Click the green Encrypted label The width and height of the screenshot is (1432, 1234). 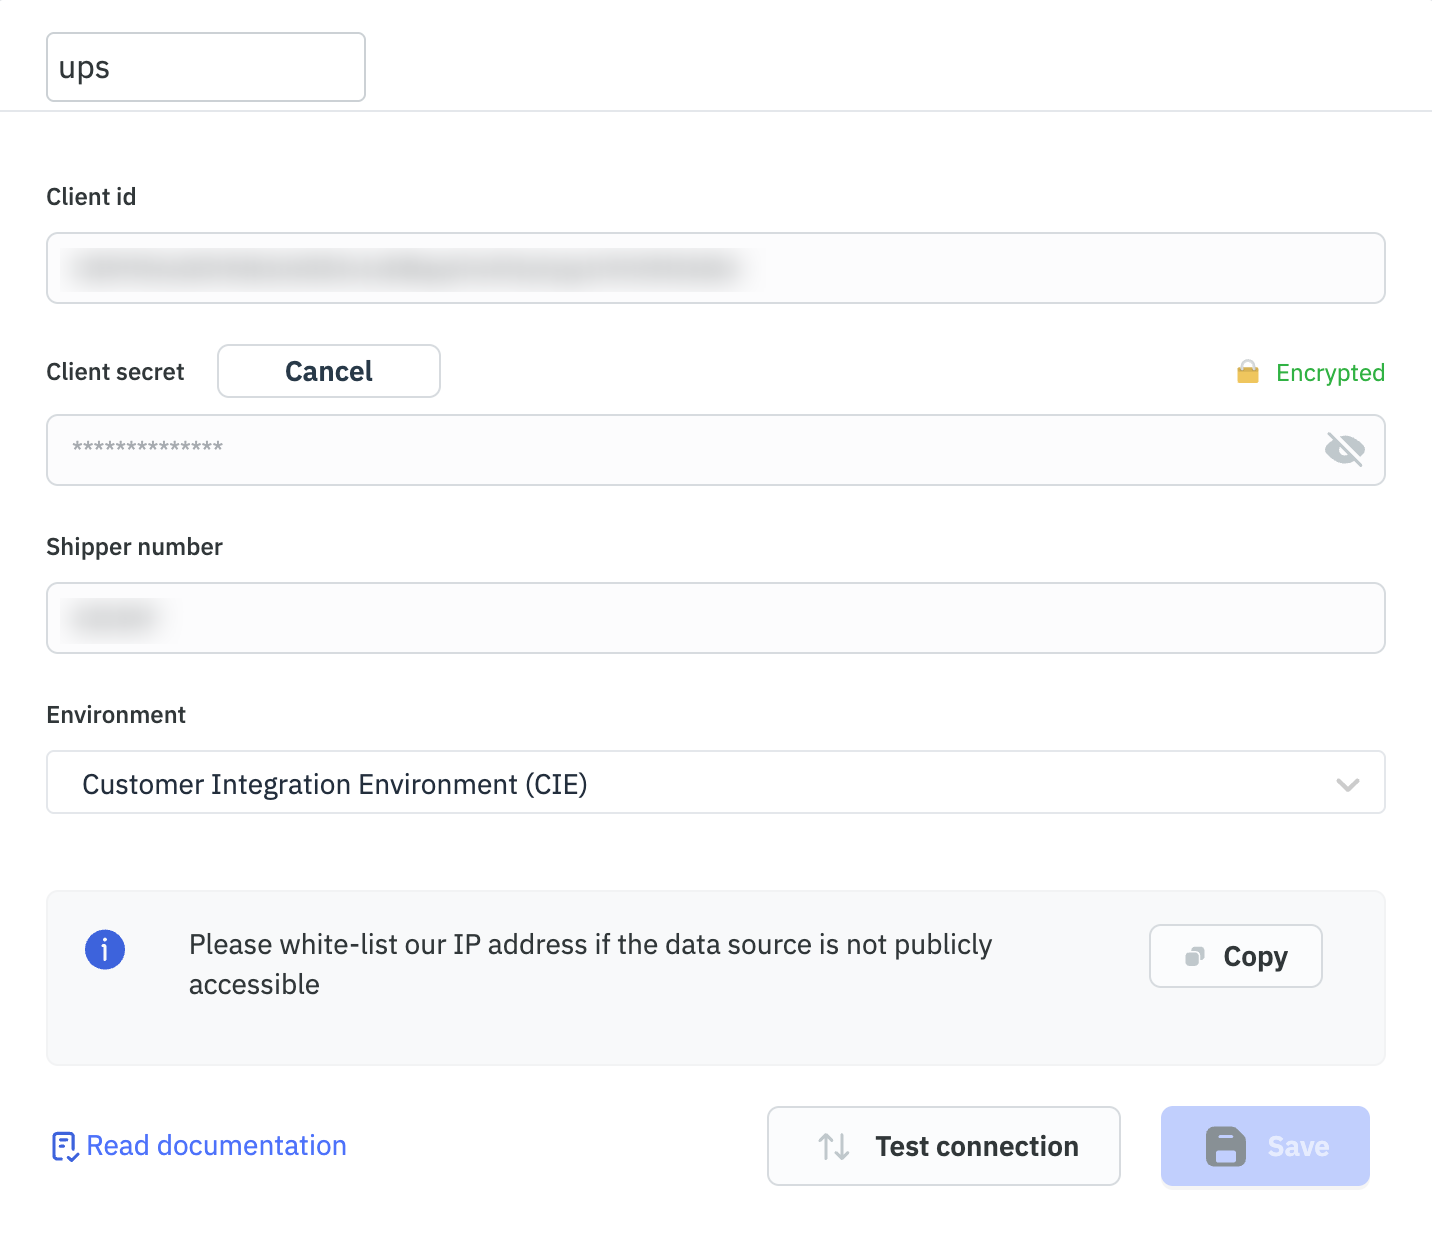pos(1329,373)
